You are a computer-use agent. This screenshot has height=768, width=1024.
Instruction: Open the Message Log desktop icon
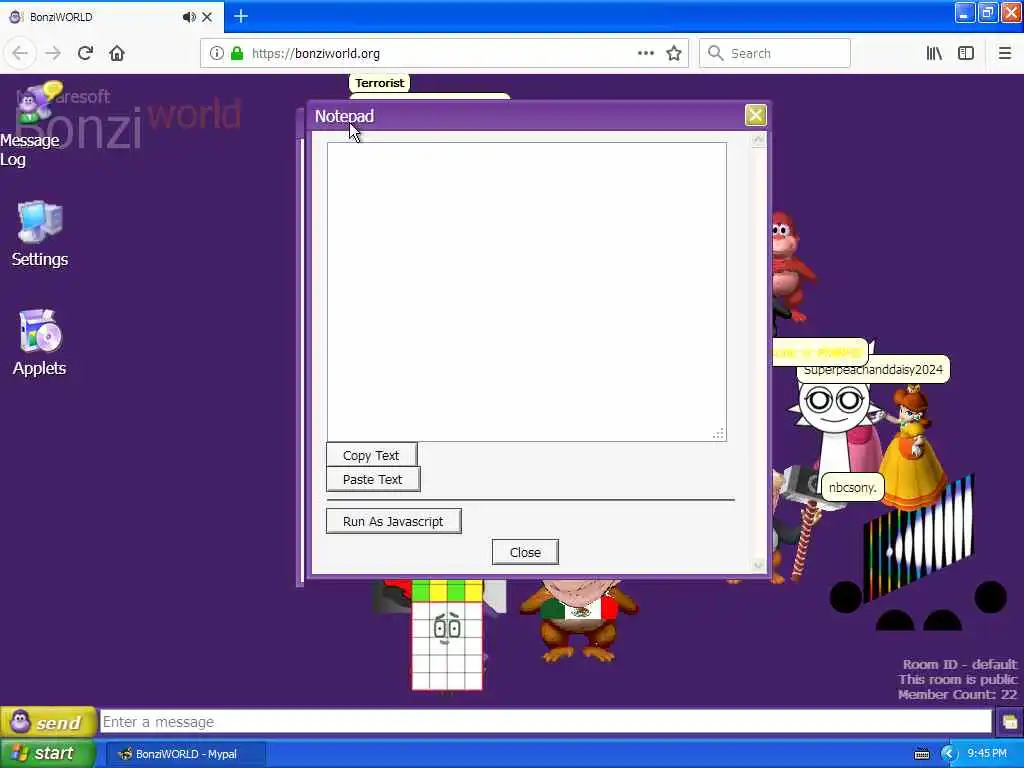[31, 124]
